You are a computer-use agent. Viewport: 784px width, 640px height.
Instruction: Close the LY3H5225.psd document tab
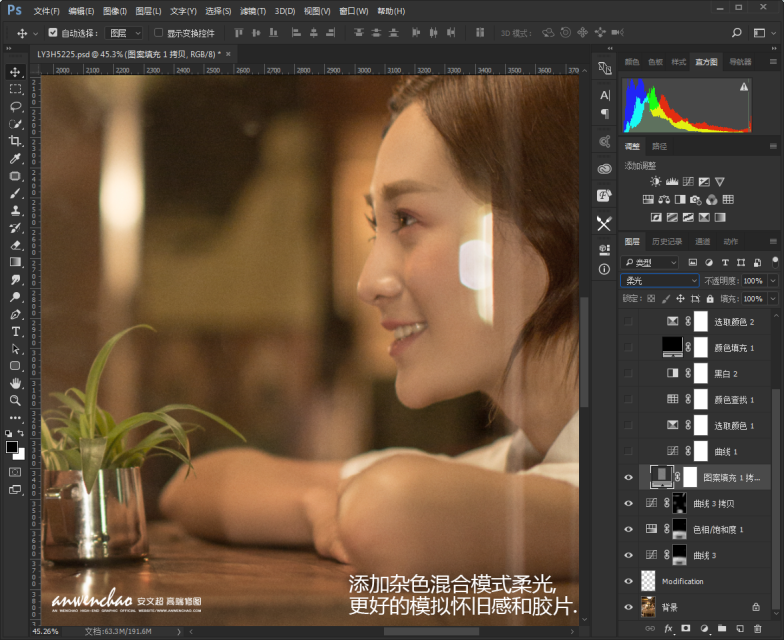(228, 54)
